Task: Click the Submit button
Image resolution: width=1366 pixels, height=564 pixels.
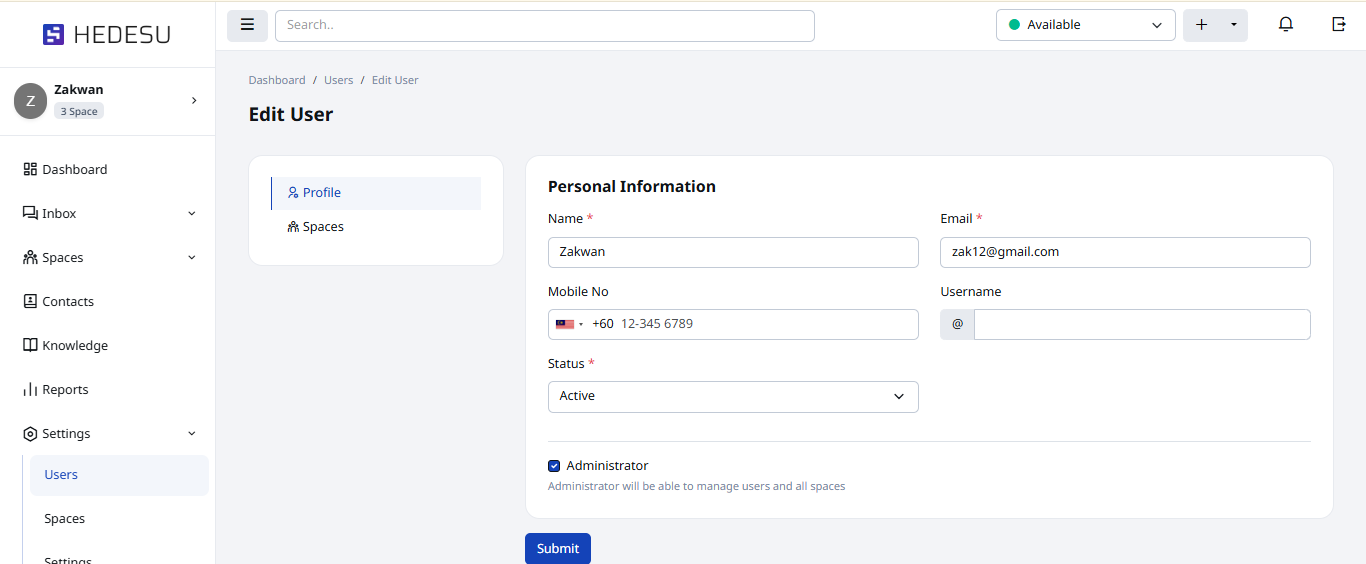Action: (557, 548)
